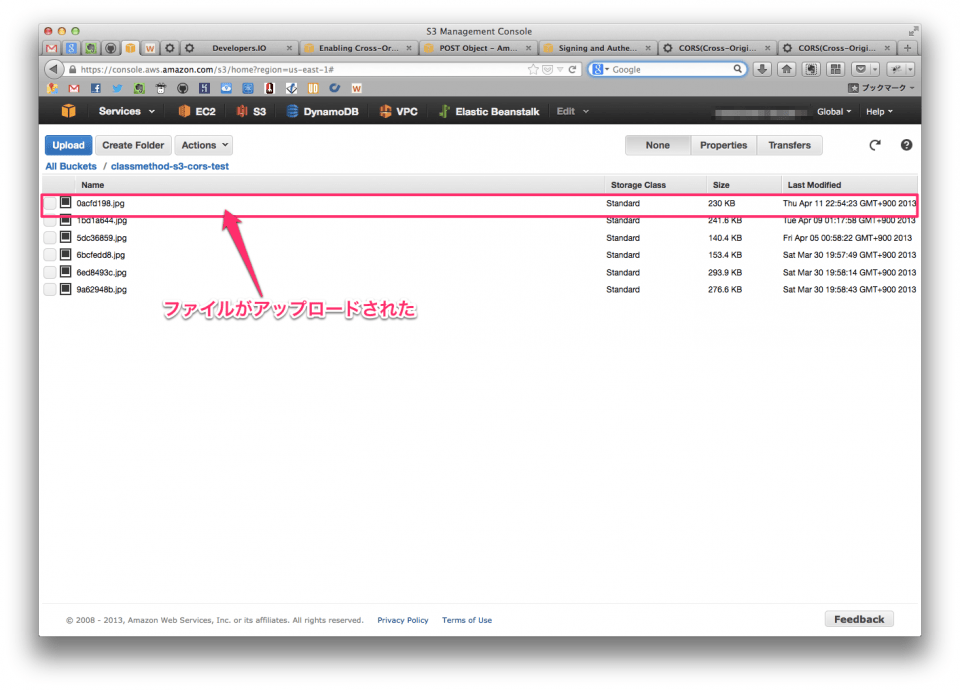
Task: Switch to the Transfers panel tab
Action: click(790, 145)
